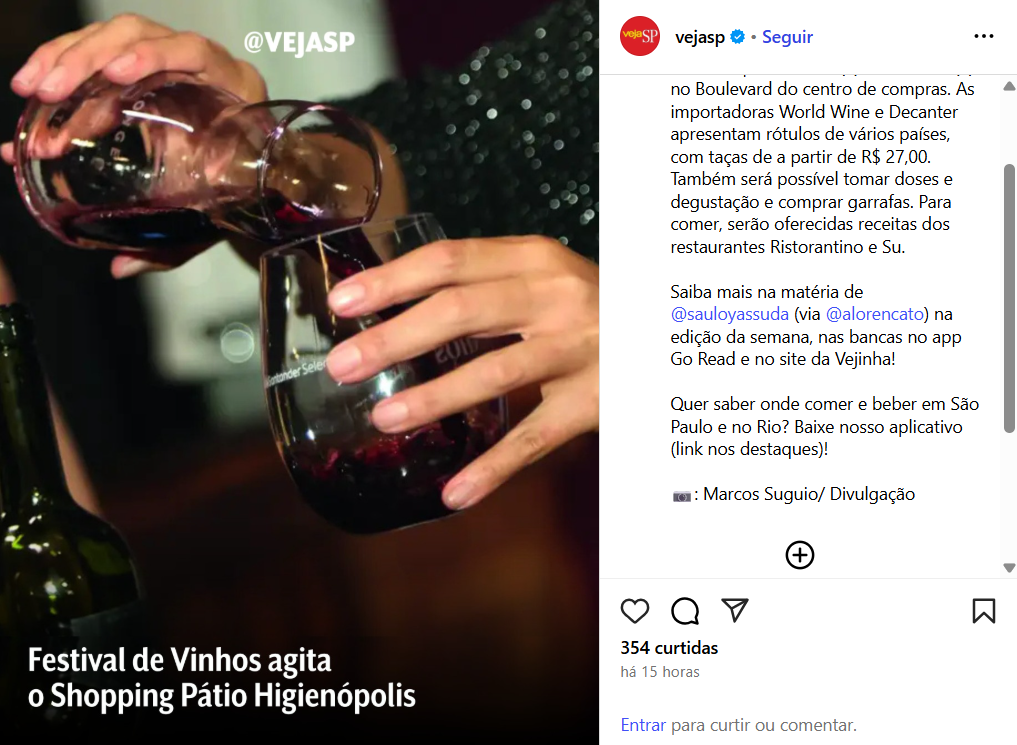
Task: View who liked via 354 curtidas
Action: [669, 648]
